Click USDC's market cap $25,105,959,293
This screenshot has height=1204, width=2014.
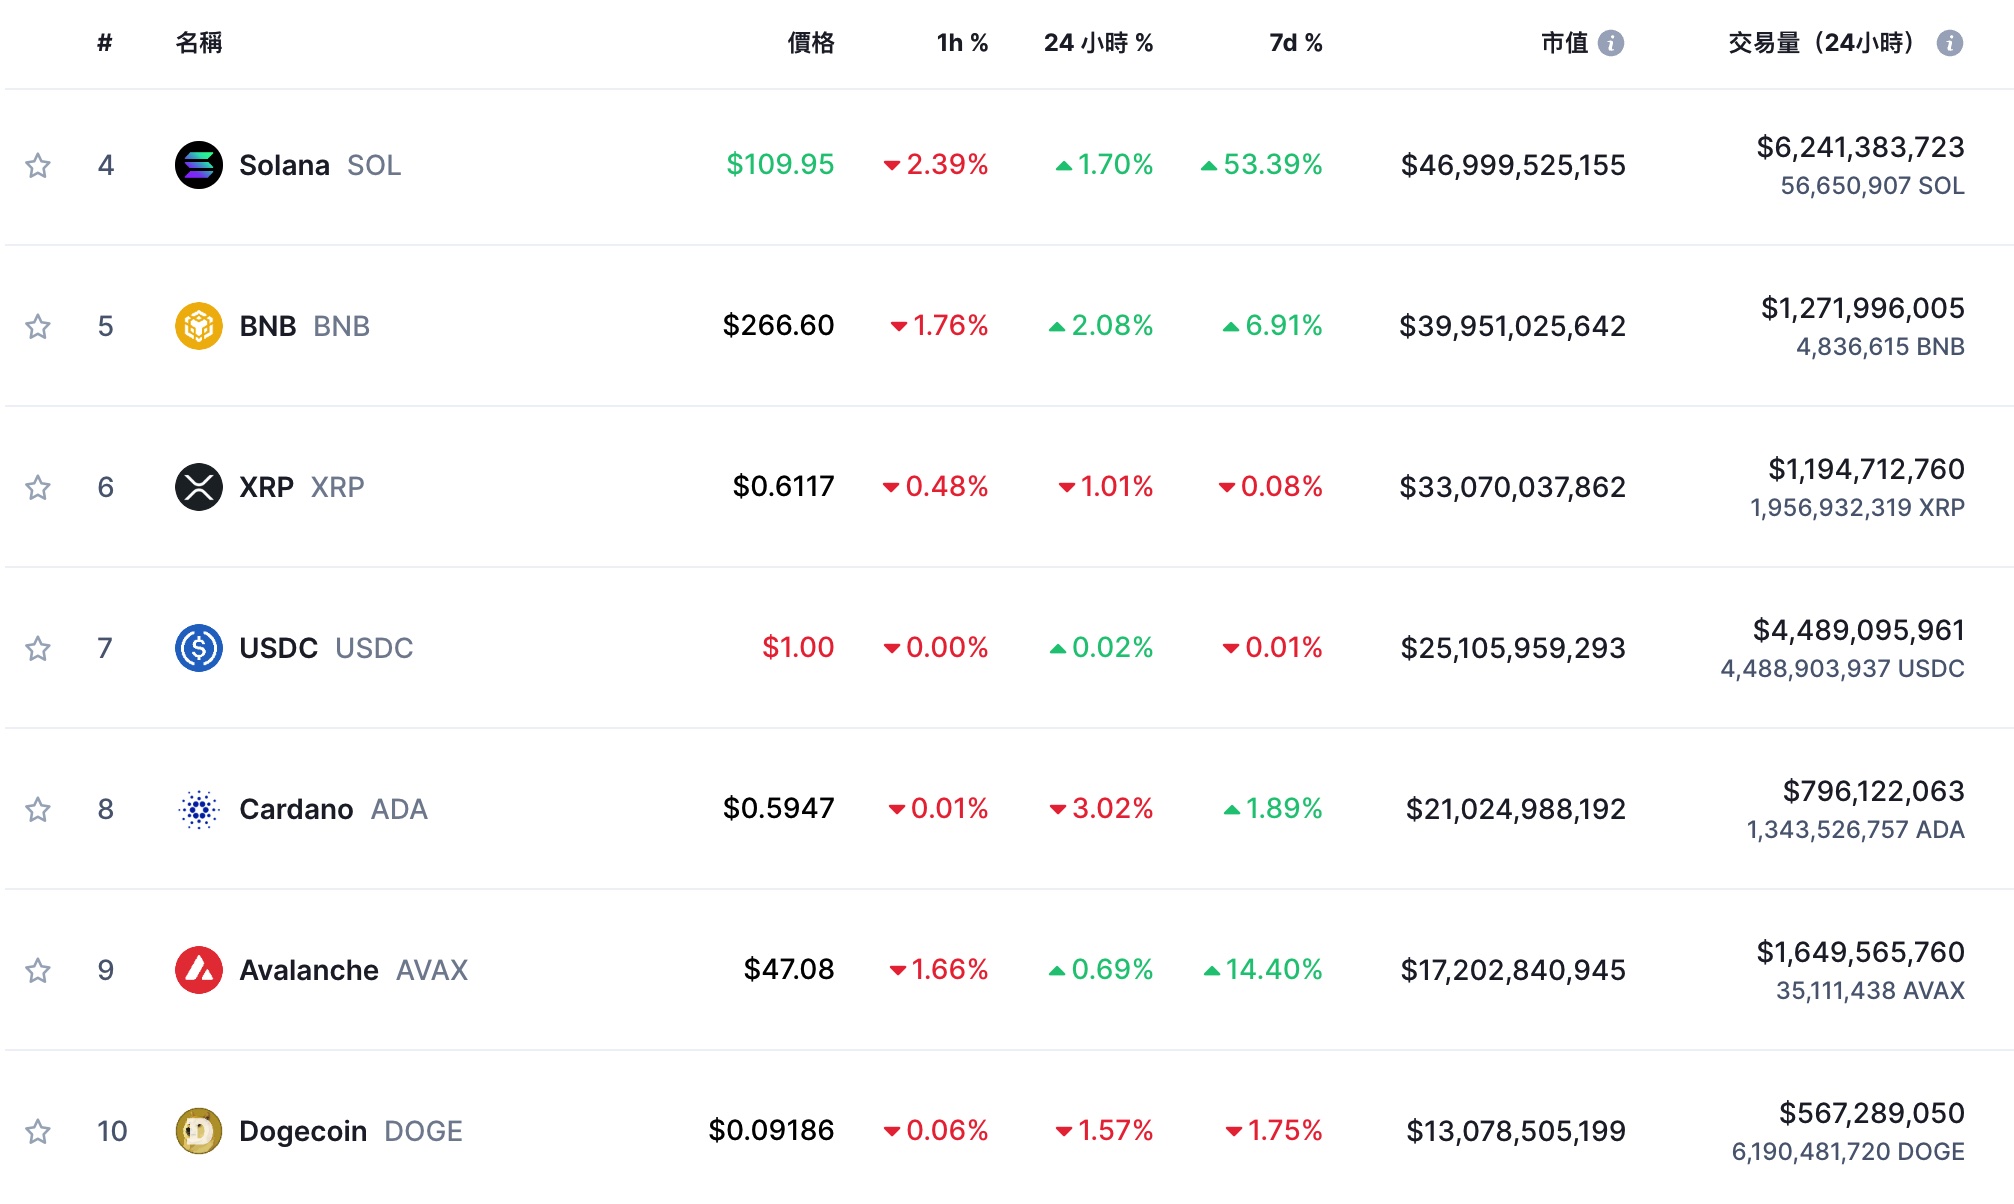[x=1513, y=648]
